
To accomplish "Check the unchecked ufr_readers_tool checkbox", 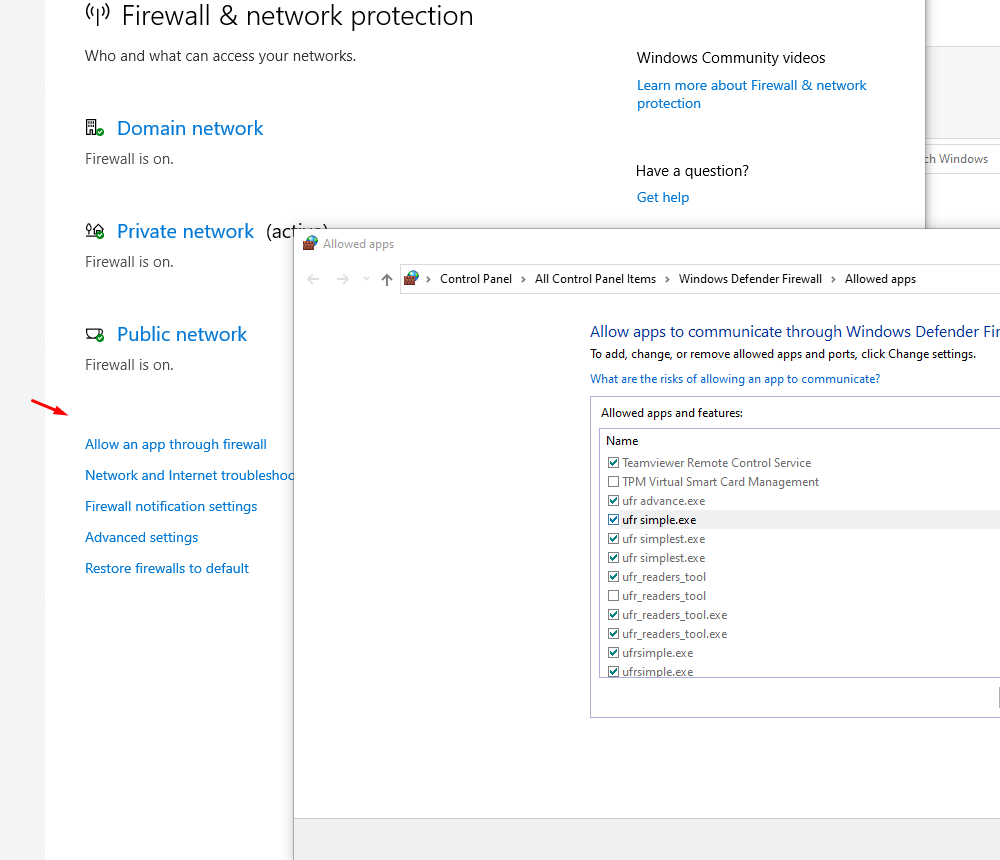I will [x=614, y=596].
